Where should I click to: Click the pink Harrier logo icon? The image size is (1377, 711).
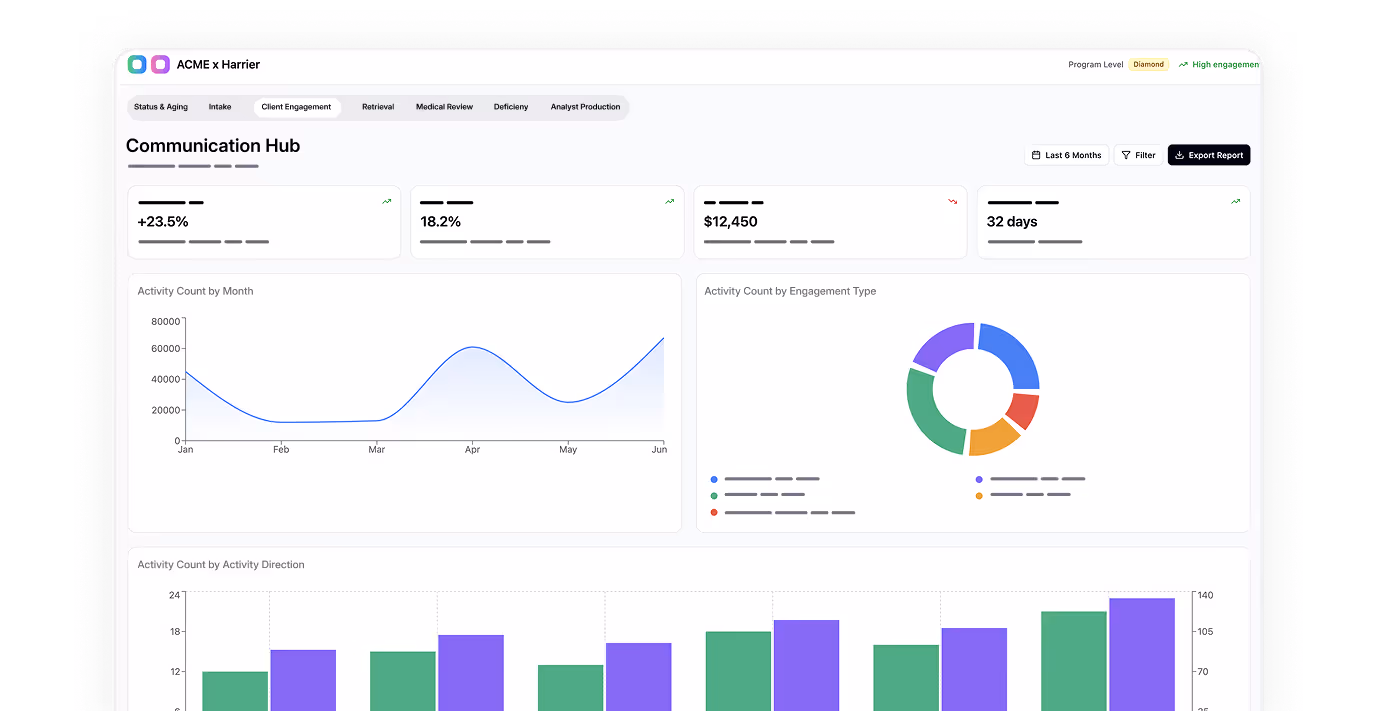point(159,63)
